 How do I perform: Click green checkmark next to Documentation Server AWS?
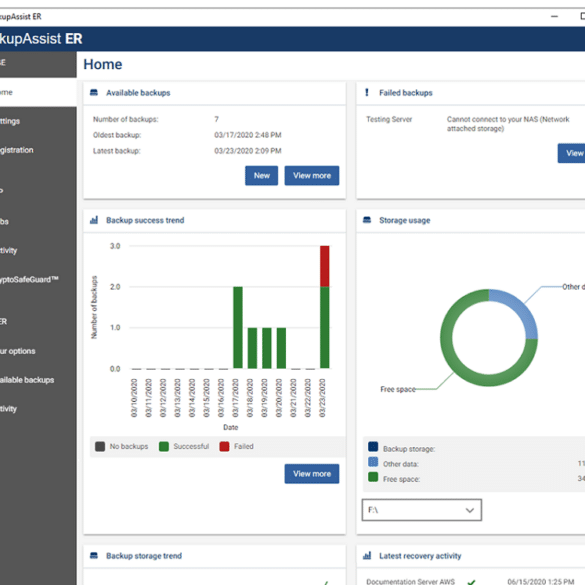point(471,582)
